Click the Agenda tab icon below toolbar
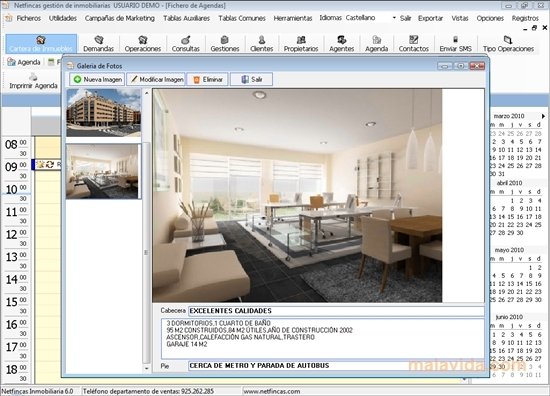Image resolution: width=550 pixels, height=396 pixels. pos(11,62)
